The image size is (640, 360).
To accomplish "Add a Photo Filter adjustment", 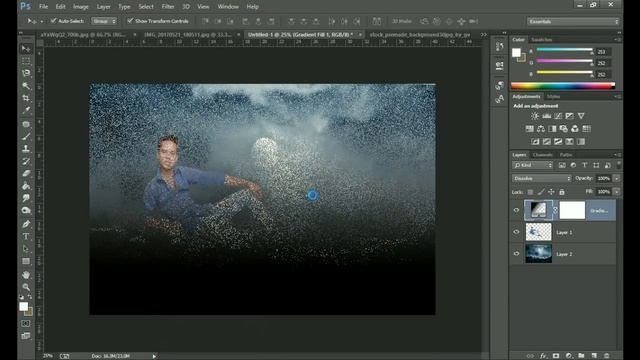I will coord(564,129).
